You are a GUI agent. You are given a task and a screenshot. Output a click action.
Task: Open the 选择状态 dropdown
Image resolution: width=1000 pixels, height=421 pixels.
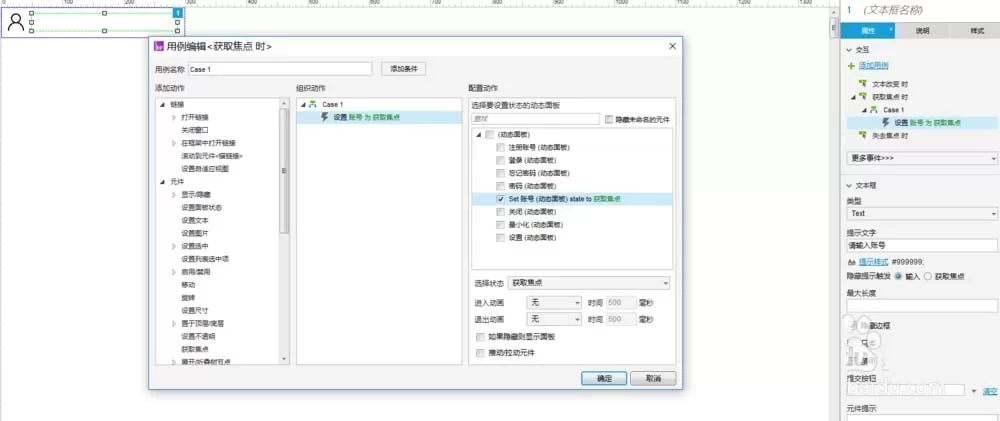(589, 283)
